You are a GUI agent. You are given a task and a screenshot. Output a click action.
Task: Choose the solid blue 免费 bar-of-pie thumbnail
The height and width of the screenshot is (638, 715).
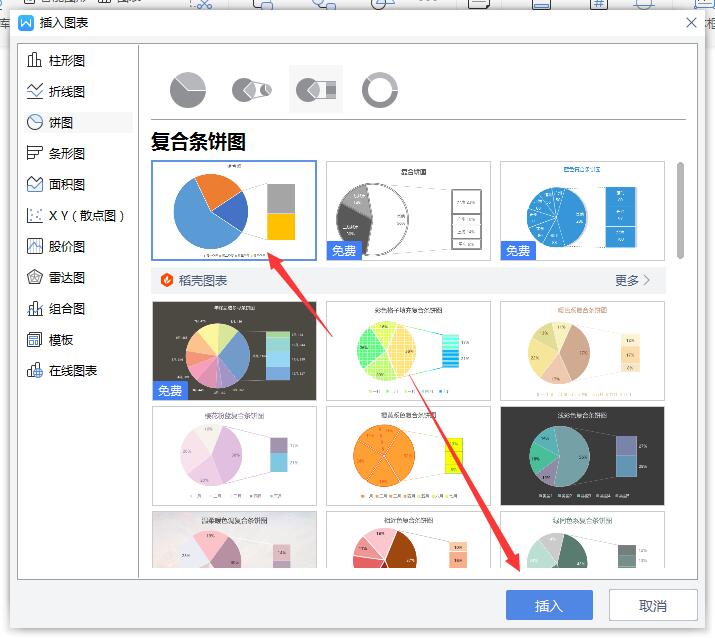point(582,210)
